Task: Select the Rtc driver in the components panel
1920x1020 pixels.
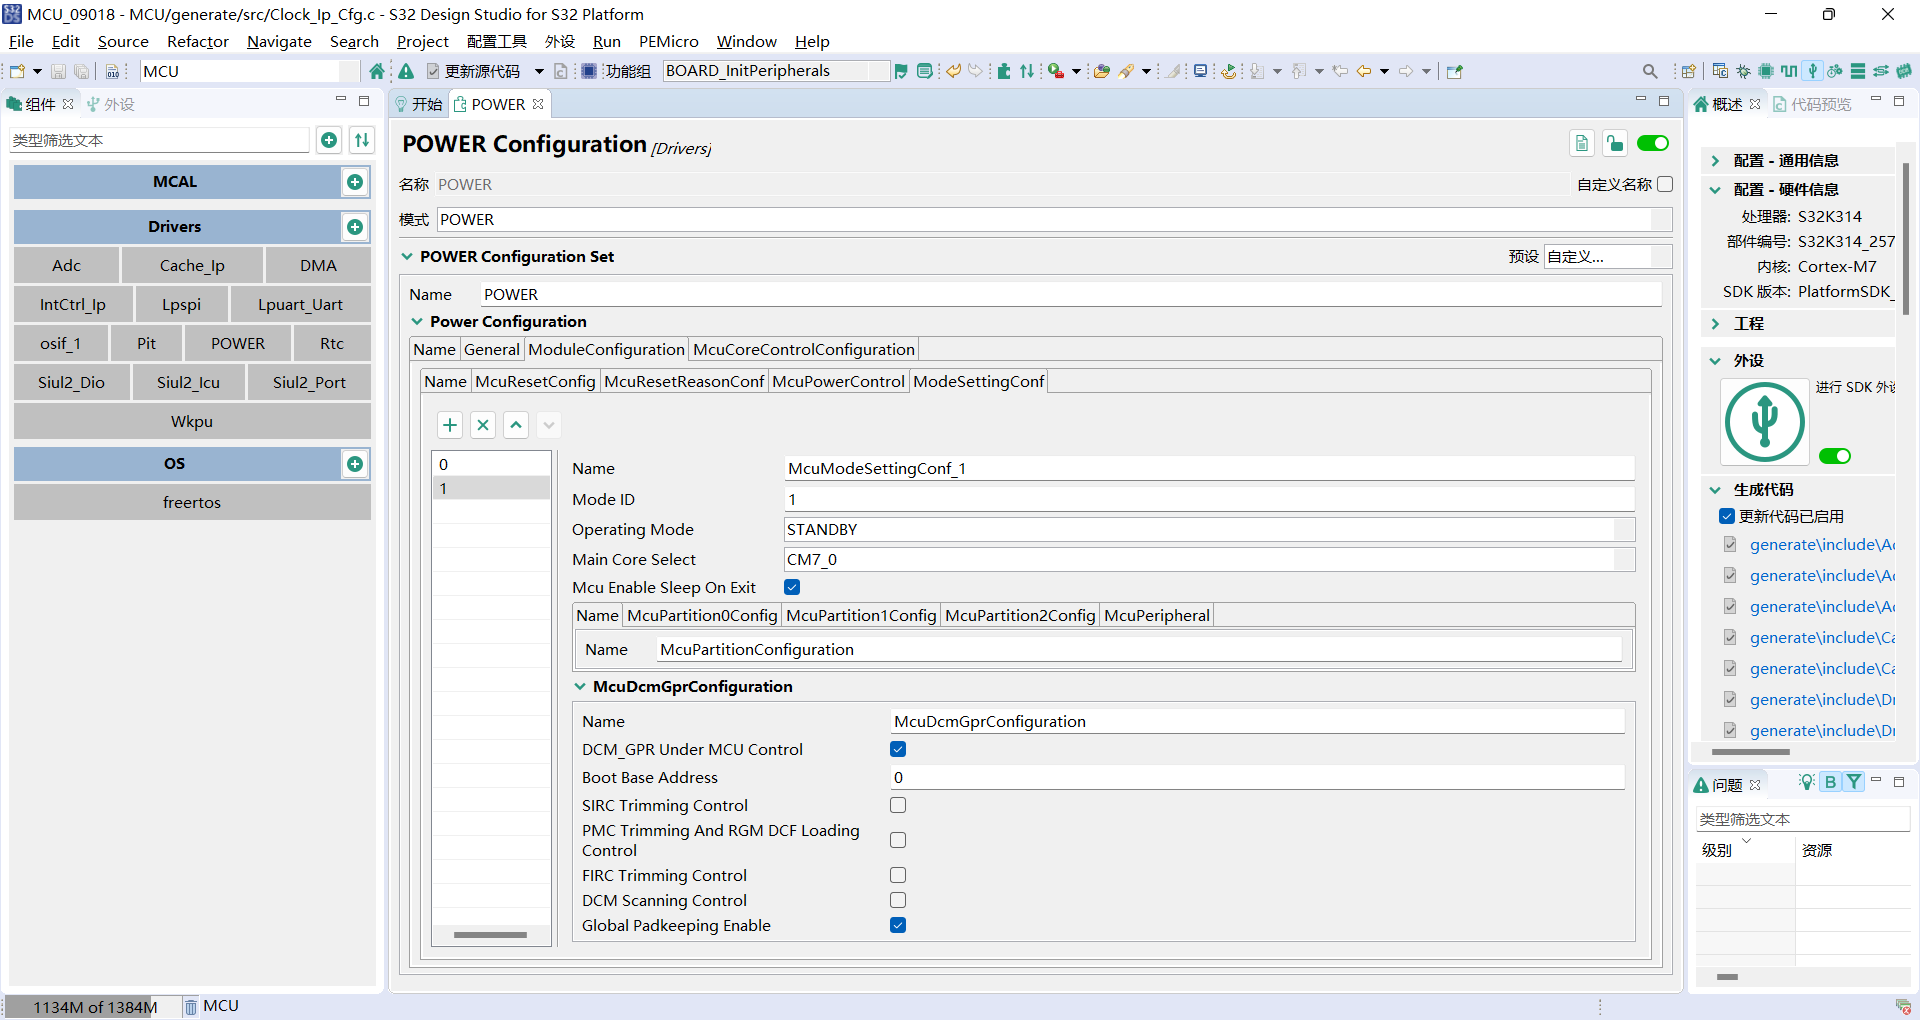Action: (332, 342)
